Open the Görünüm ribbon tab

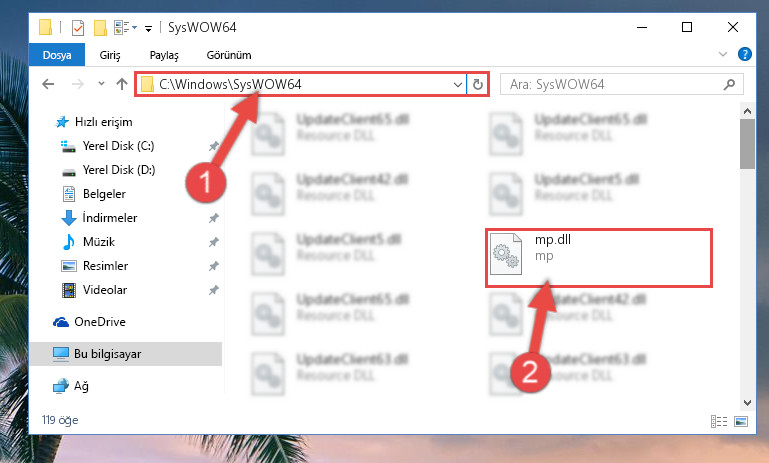tap(229, 55)
